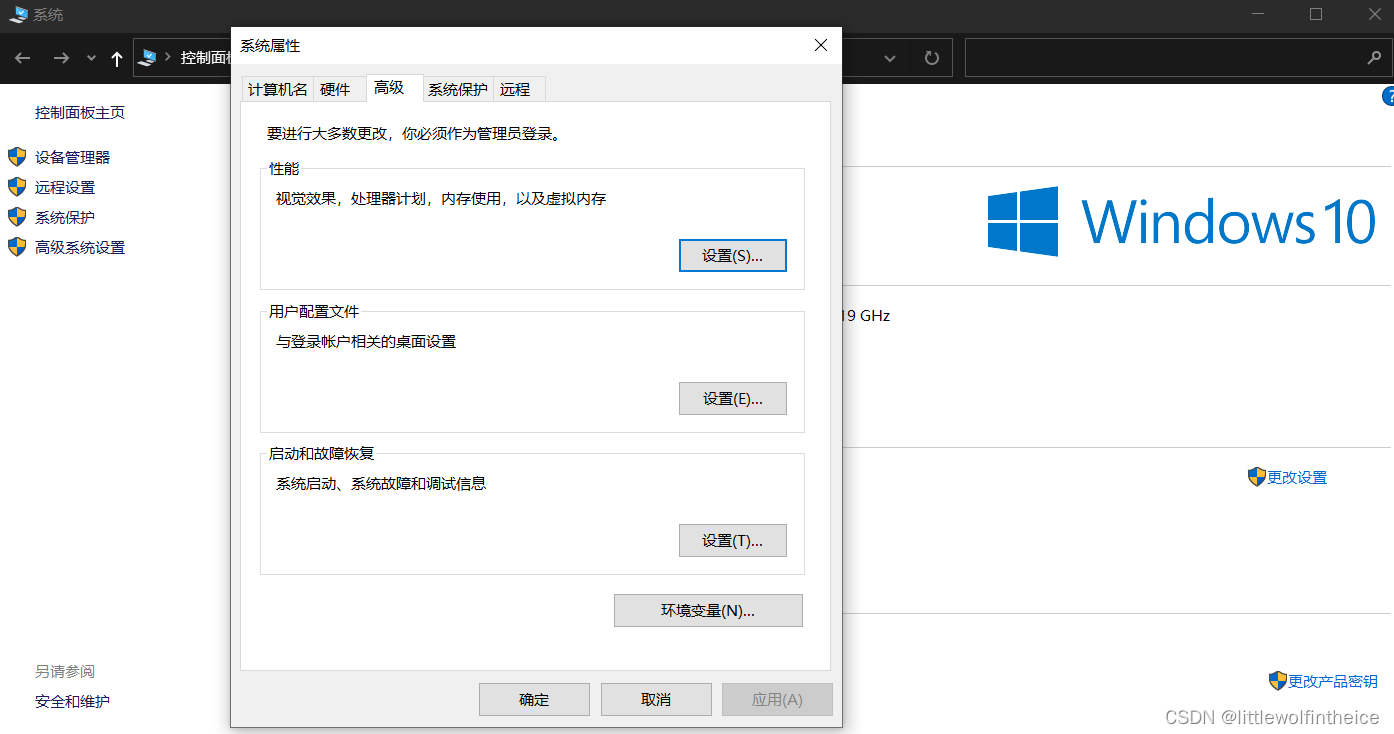Open 控制面板主页 link
Image resolution: width=1394 pixels, height=734 pixels.
pyautogui.click(x=80, y=113)
